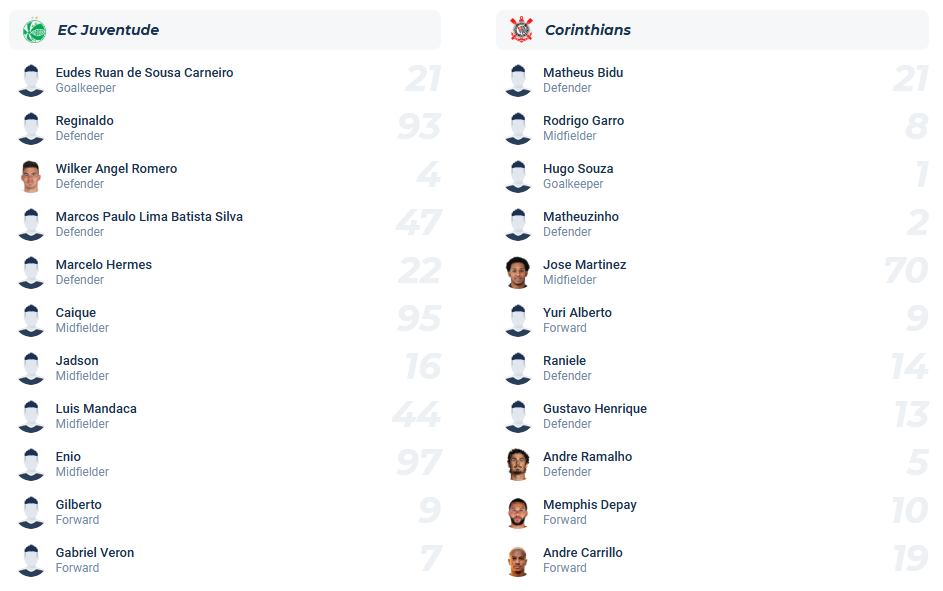The height and width of the screenshot is (591, 943).
Task: Select goalkeeper Eudes Ruan's avatar icon
Action: pos(30,80)
